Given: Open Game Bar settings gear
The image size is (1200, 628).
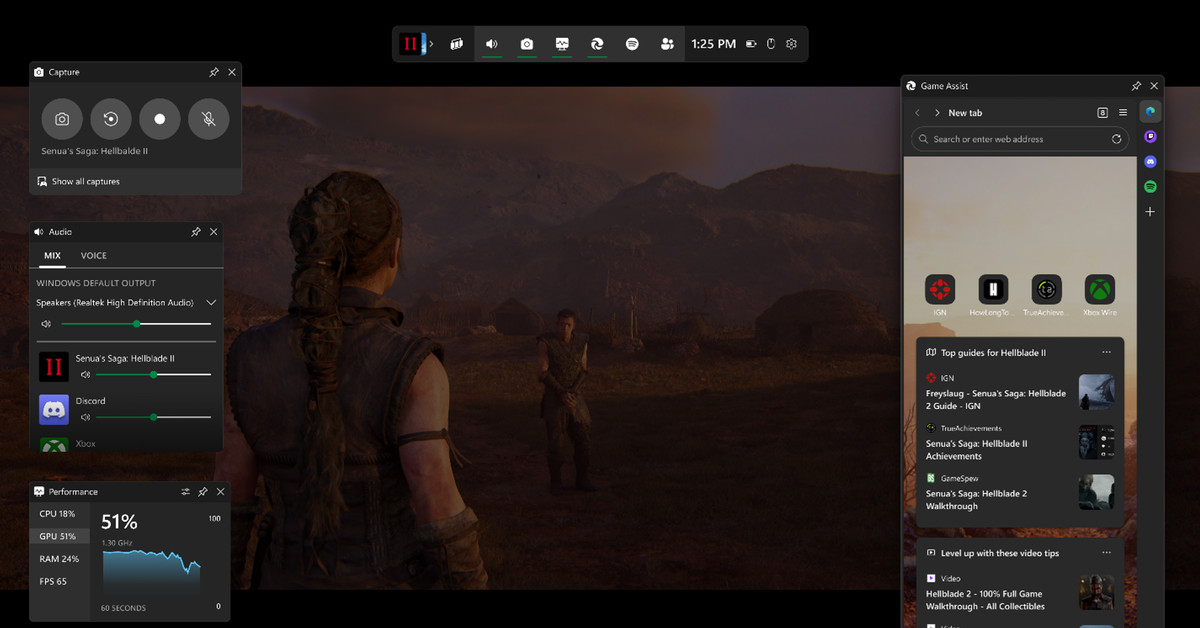Looking at the screenshot, I should click(x=791, y=44).
